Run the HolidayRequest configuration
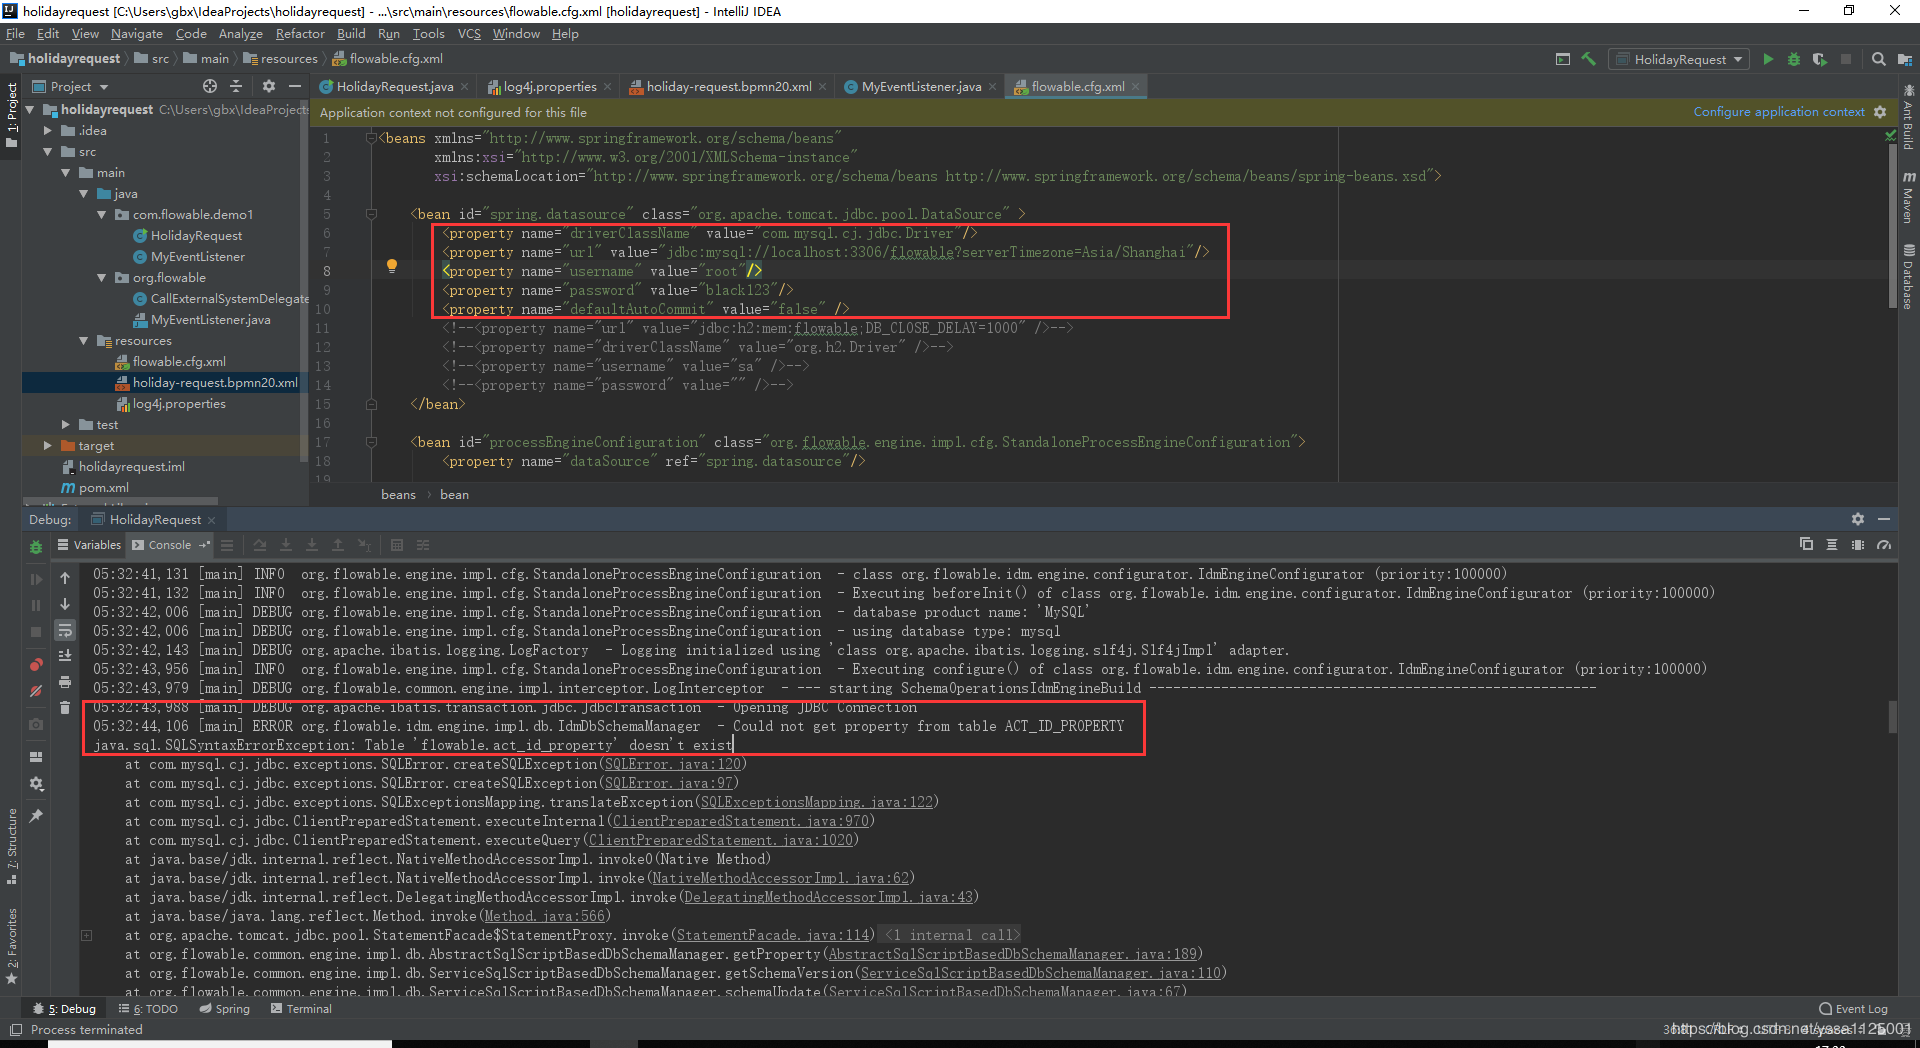 1768,59
